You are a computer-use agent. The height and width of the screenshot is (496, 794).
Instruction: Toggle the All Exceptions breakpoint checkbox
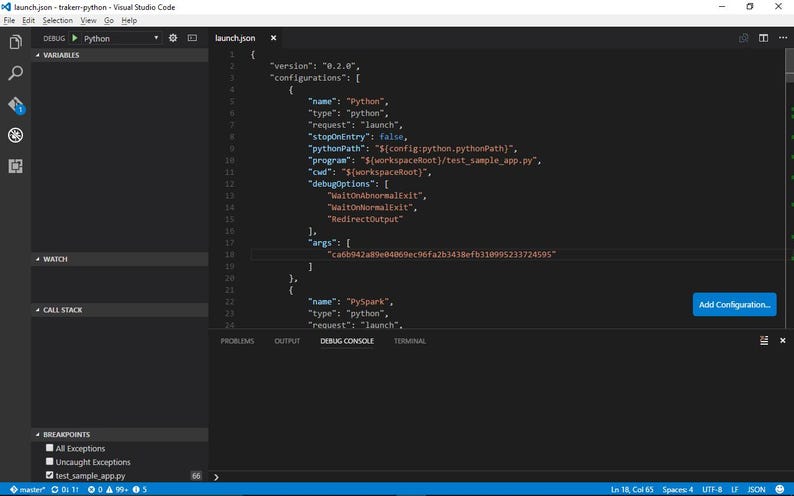[50, 448]
